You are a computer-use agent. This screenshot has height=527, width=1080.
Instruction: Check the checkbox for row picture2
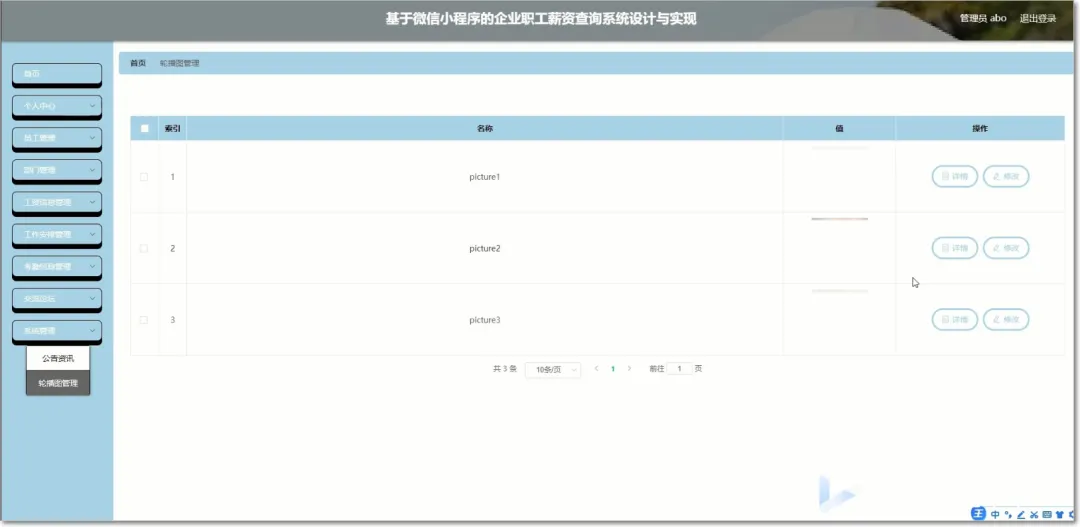click(144, 249)
